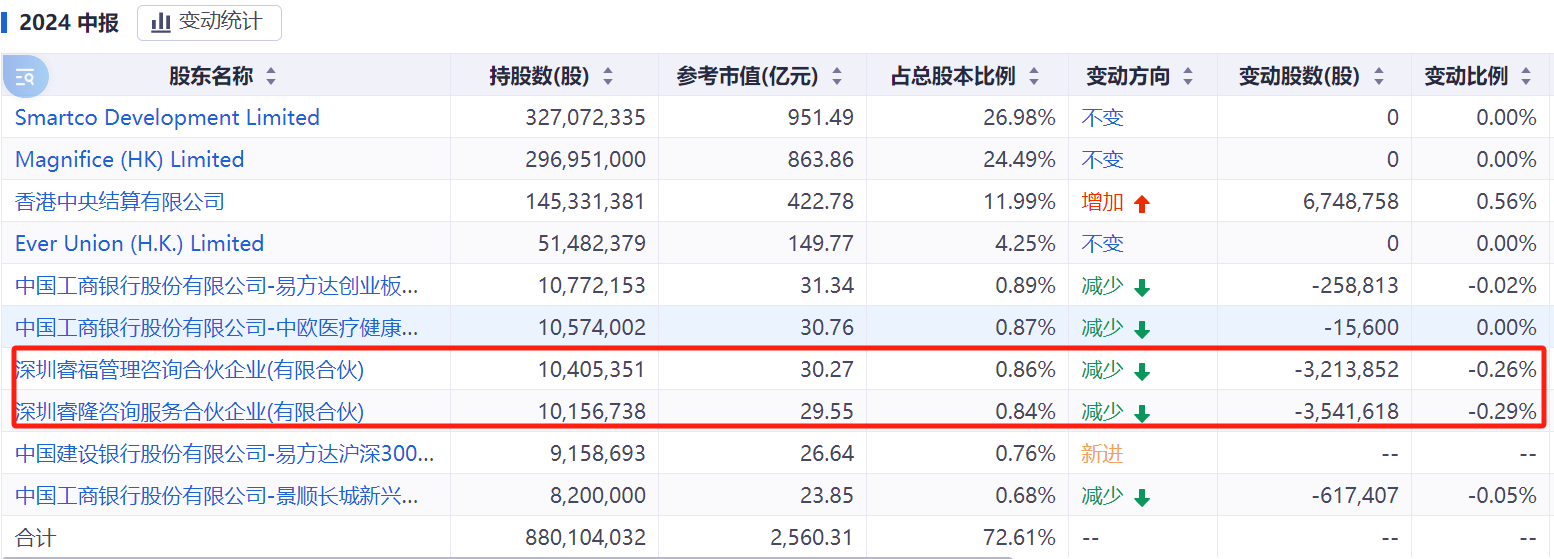Click the table search filter icon
Viewport: 1554px width, 559px height.
(x=26, y=76)
